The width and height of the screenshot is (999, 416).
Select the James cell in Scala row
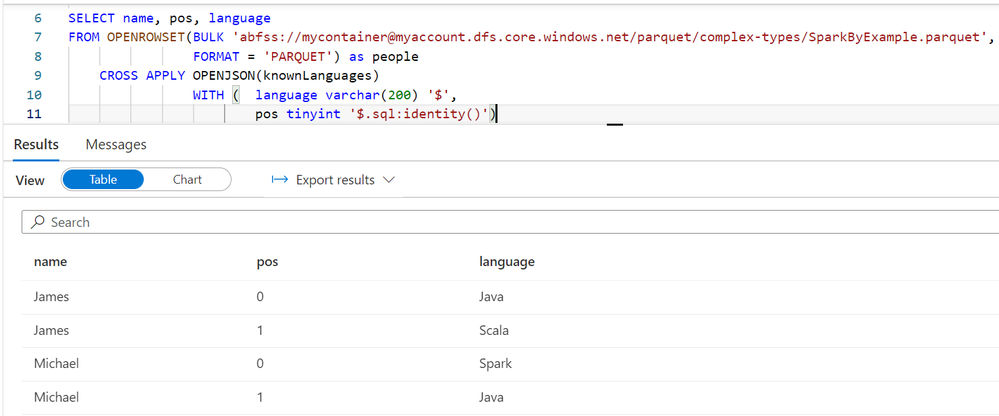(51, 331)
